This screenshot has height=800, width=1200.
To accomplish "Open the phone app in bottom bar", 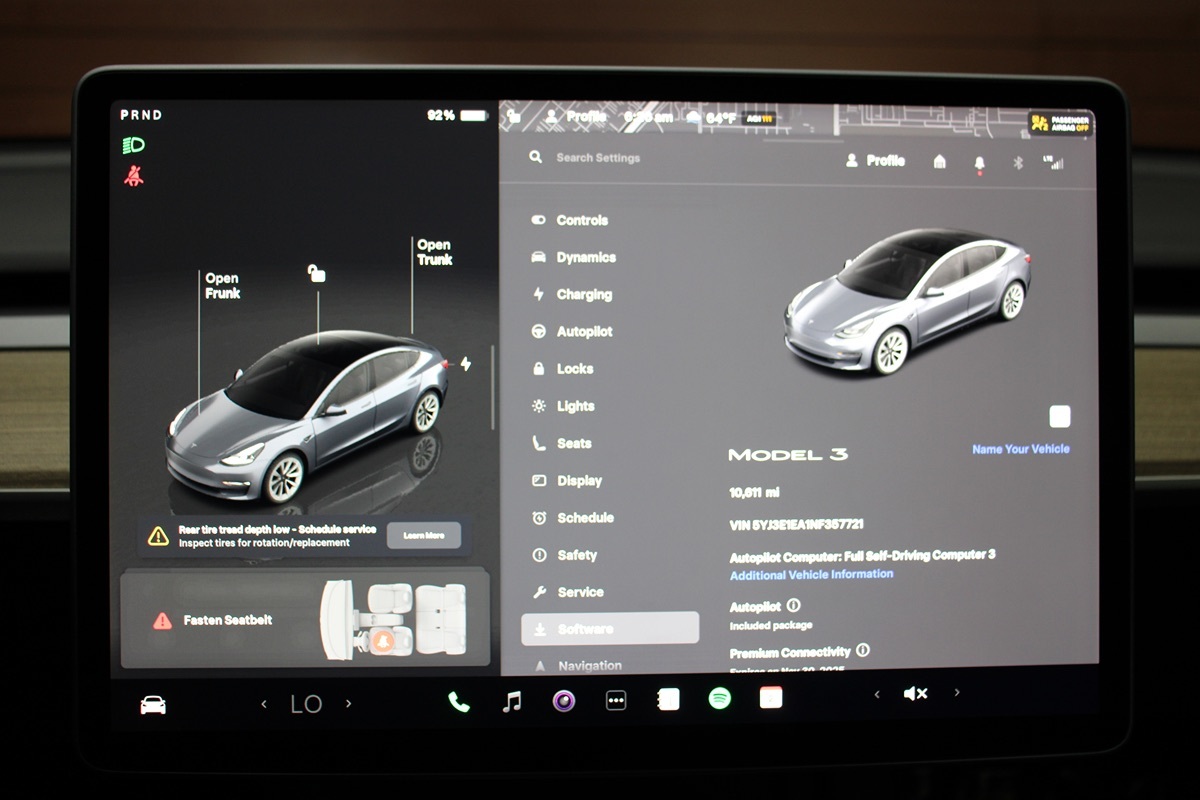I will [x=459, y=701].
